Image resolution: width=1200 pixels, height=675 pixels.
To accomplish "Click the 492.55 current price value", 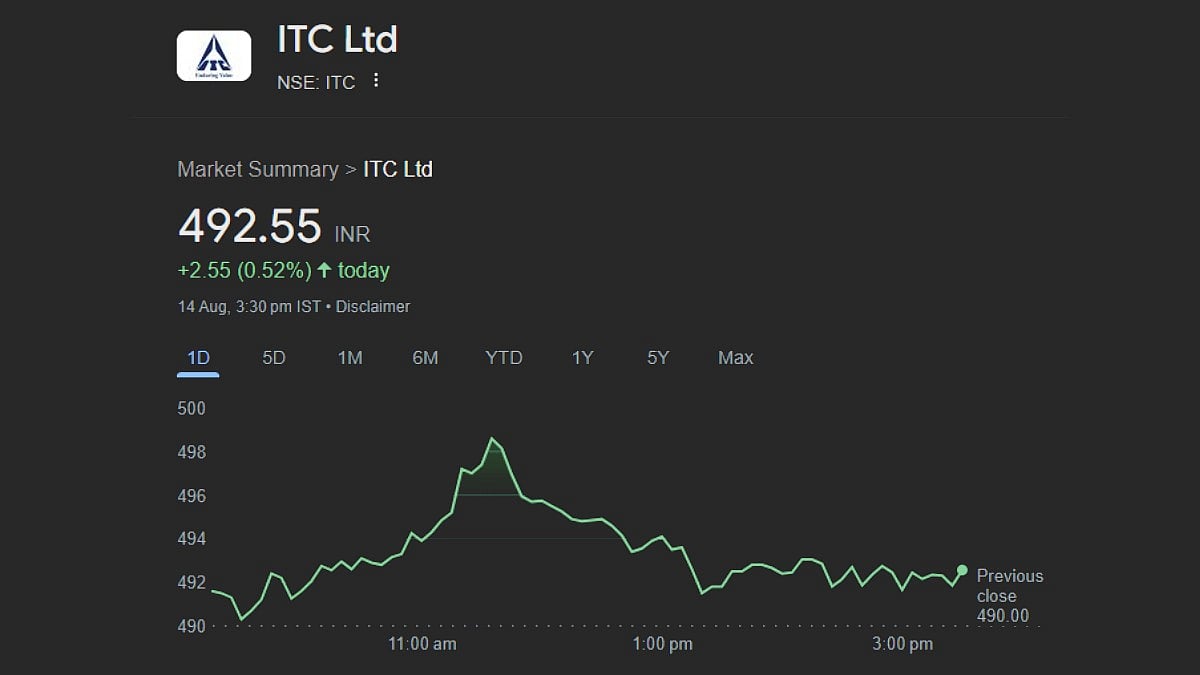I will pos(250,226).
